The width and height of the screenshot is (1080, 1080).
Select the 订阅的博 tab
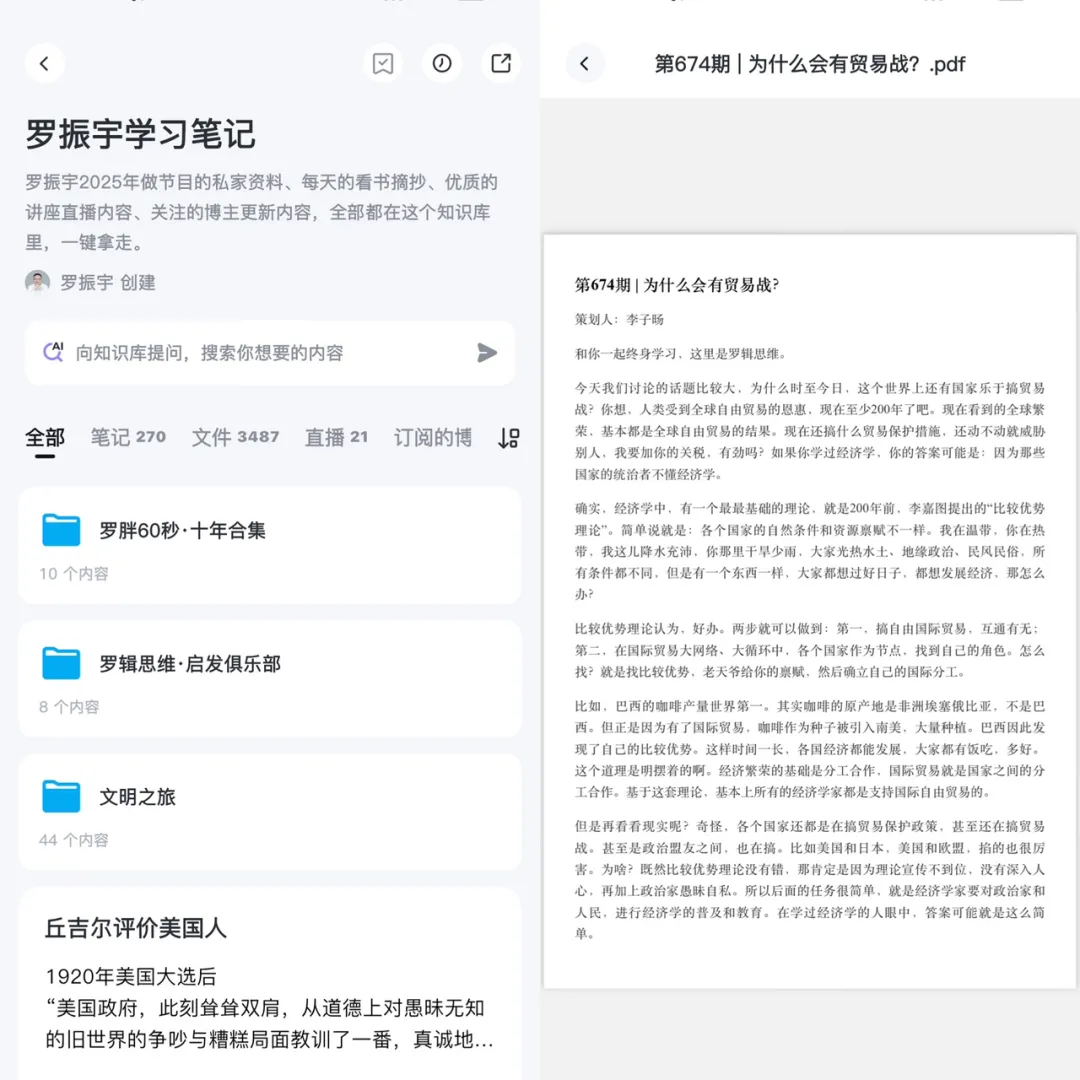click(432, 438)
